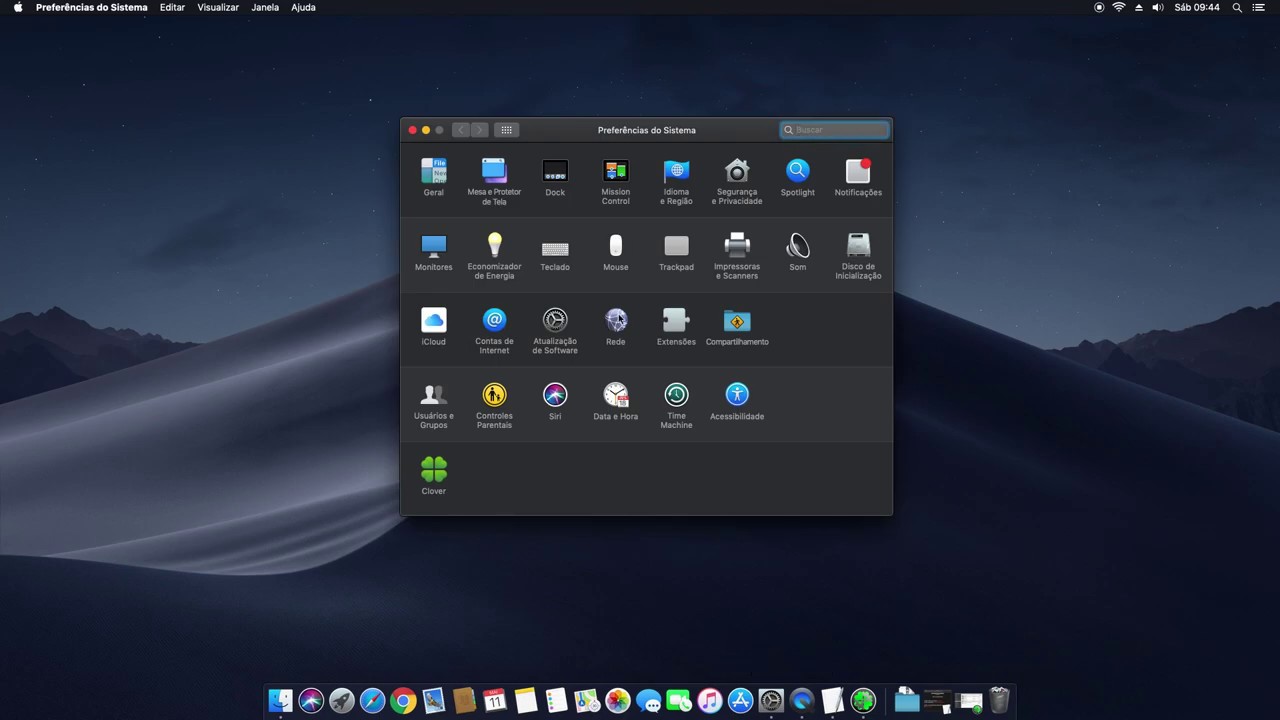Open the Acessibilidade preference pane
The width and height of the screenshot is (1280, 720).
click(x=737, y=401)
